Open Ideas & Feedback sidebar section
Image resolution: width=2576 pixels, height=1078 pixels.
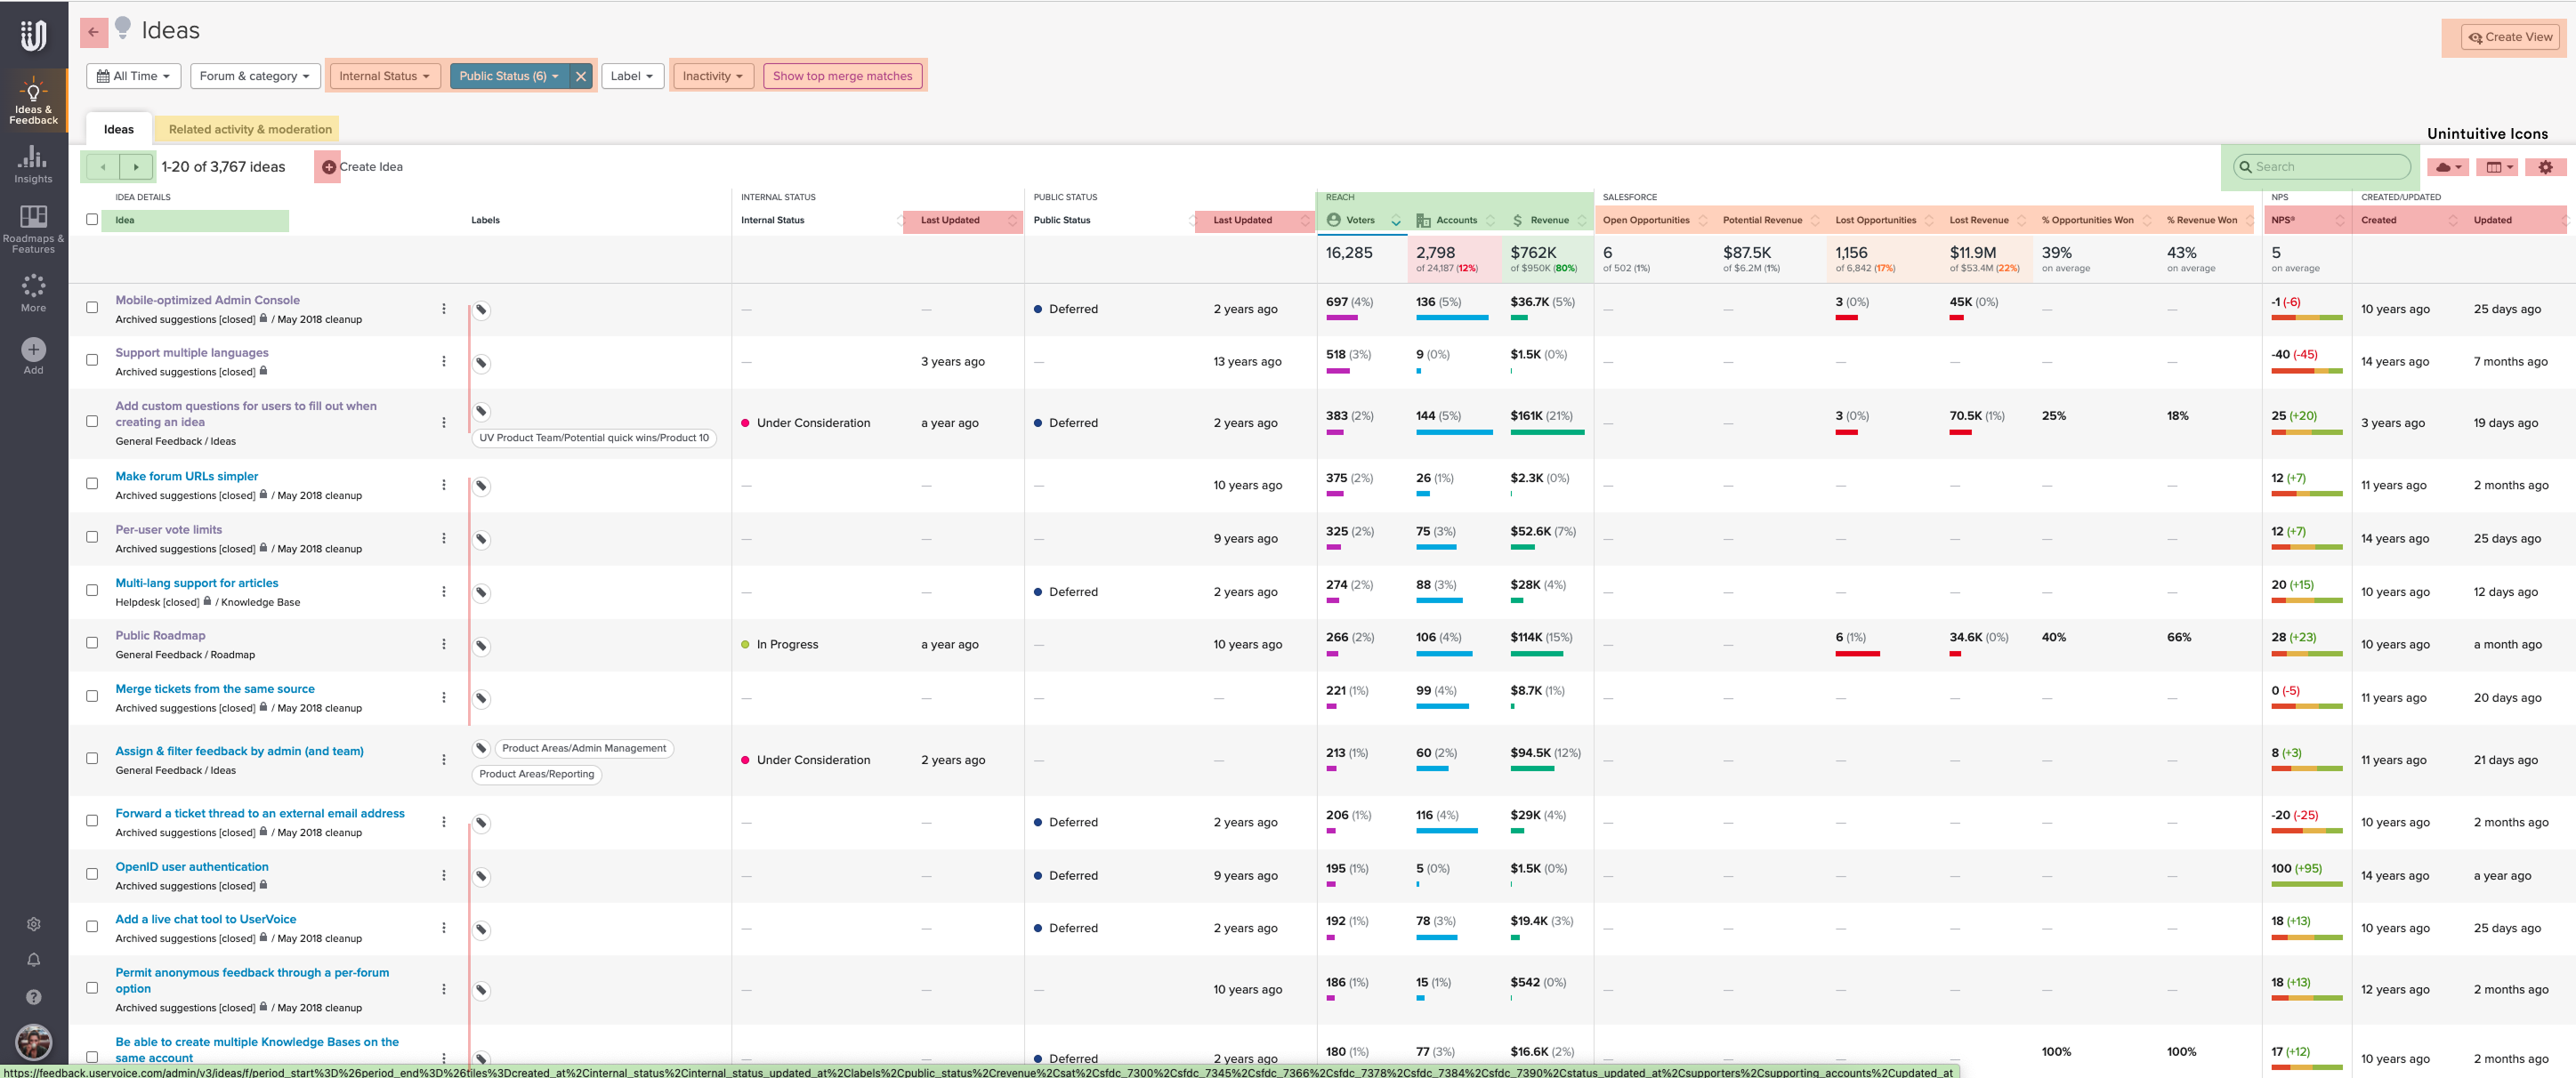pos(33,100)
